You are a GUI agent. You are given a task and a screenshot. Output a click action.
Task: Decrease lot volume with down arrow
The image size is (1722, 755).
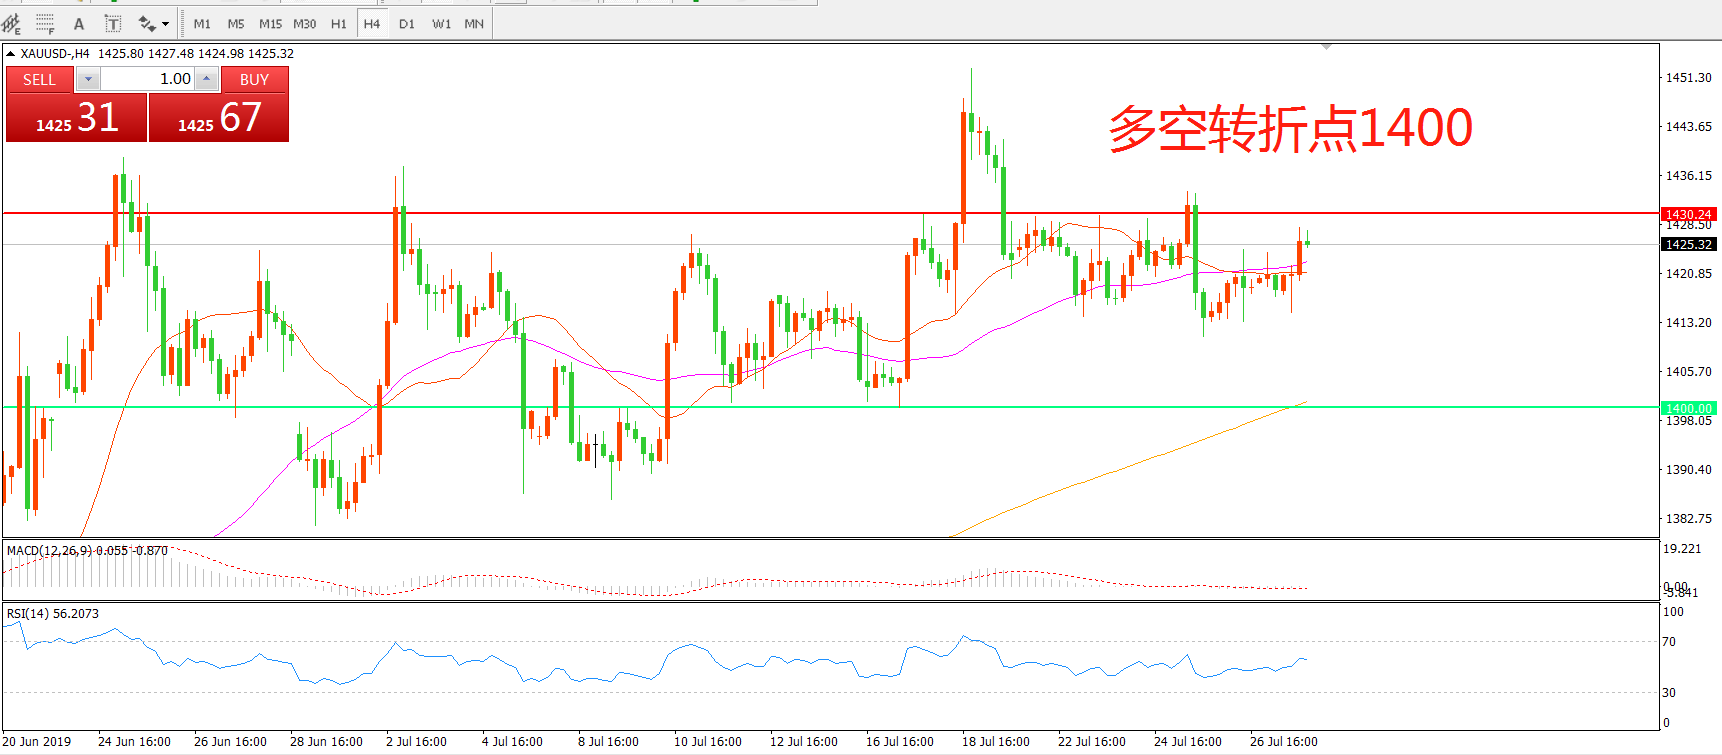click(88, 79)
